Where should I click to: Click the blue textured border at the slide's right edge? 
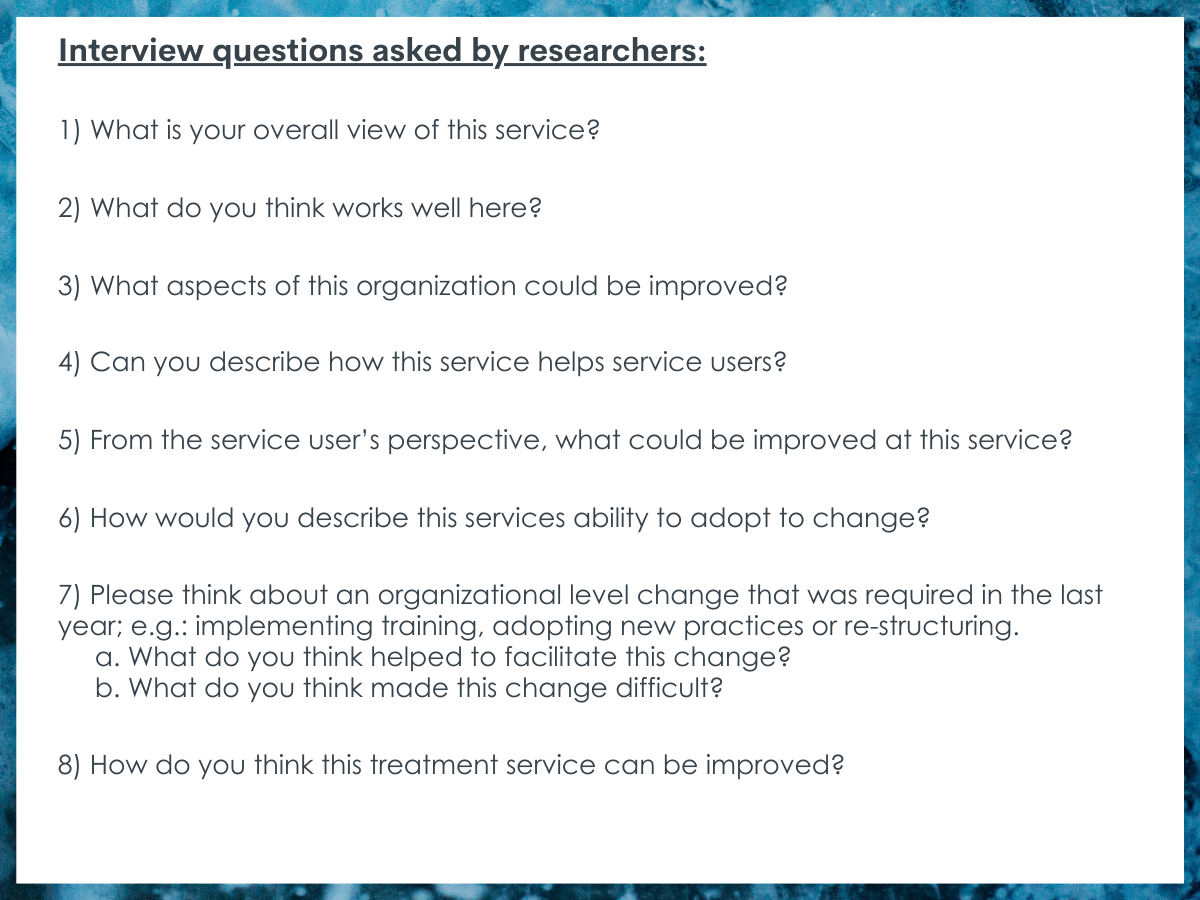tap(1191, 450)
